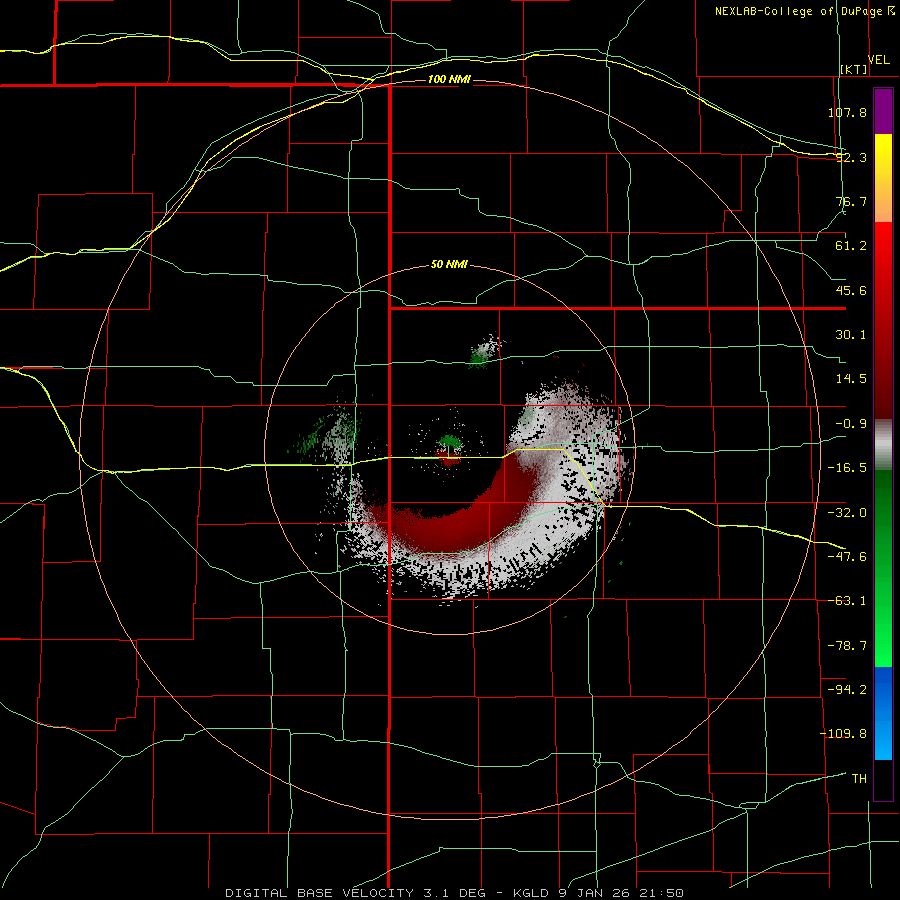This screenshot has height=900, width=900.
Task: Select the 92.3 scale value
Action: coord(851,157)
